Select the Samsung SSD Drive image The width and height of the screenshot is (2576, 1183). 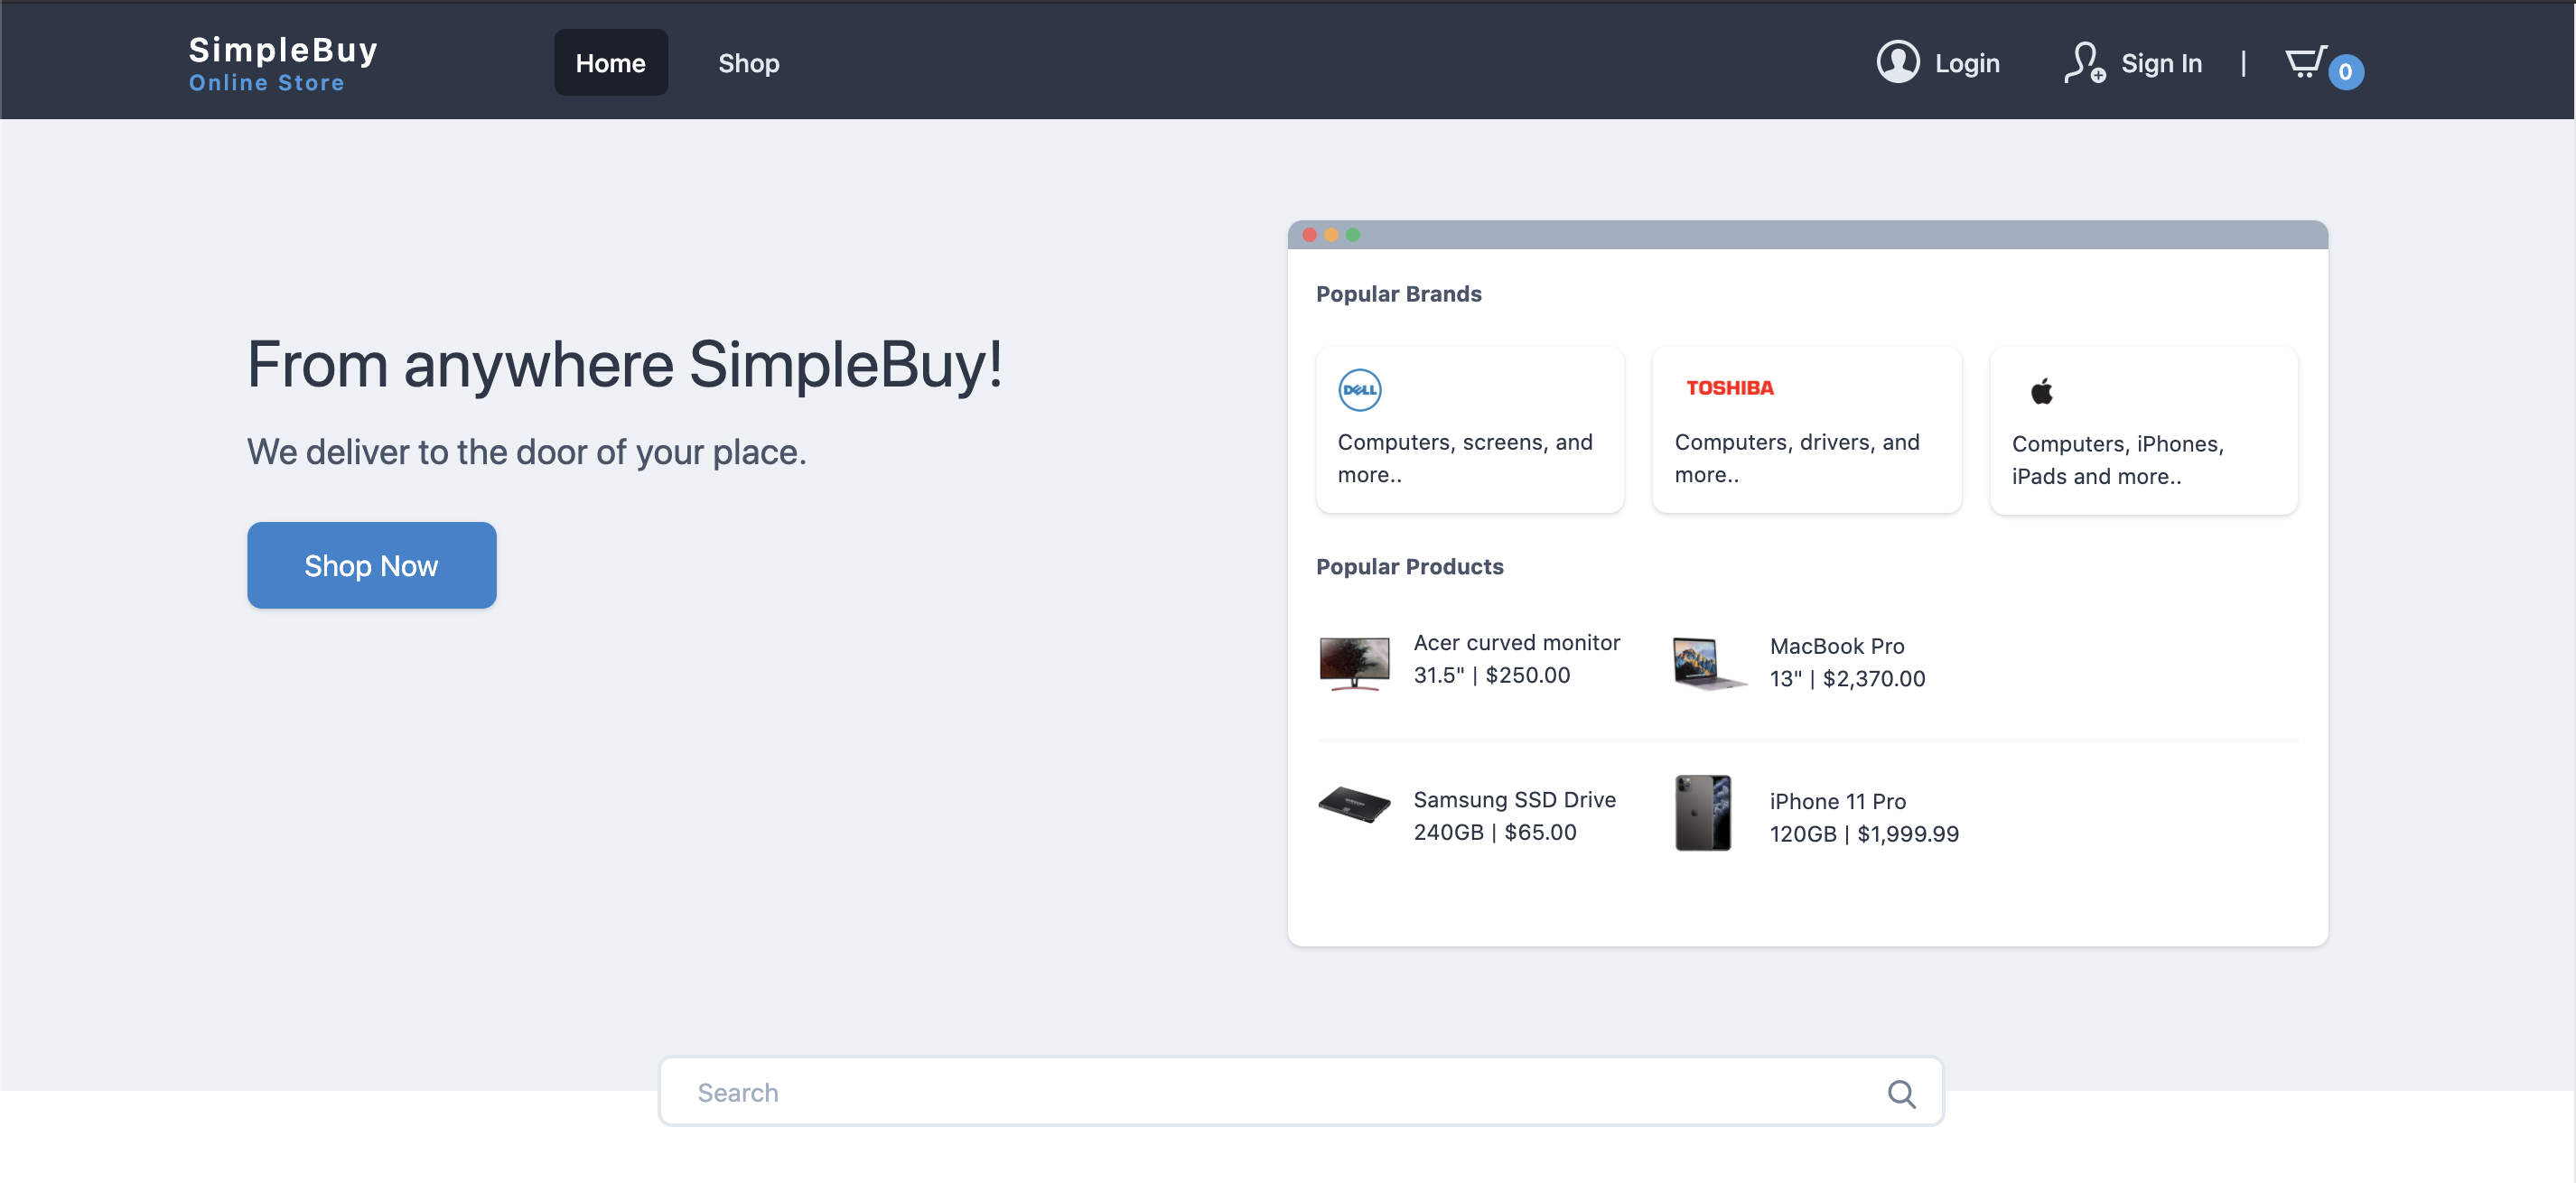coord(1354,804)
